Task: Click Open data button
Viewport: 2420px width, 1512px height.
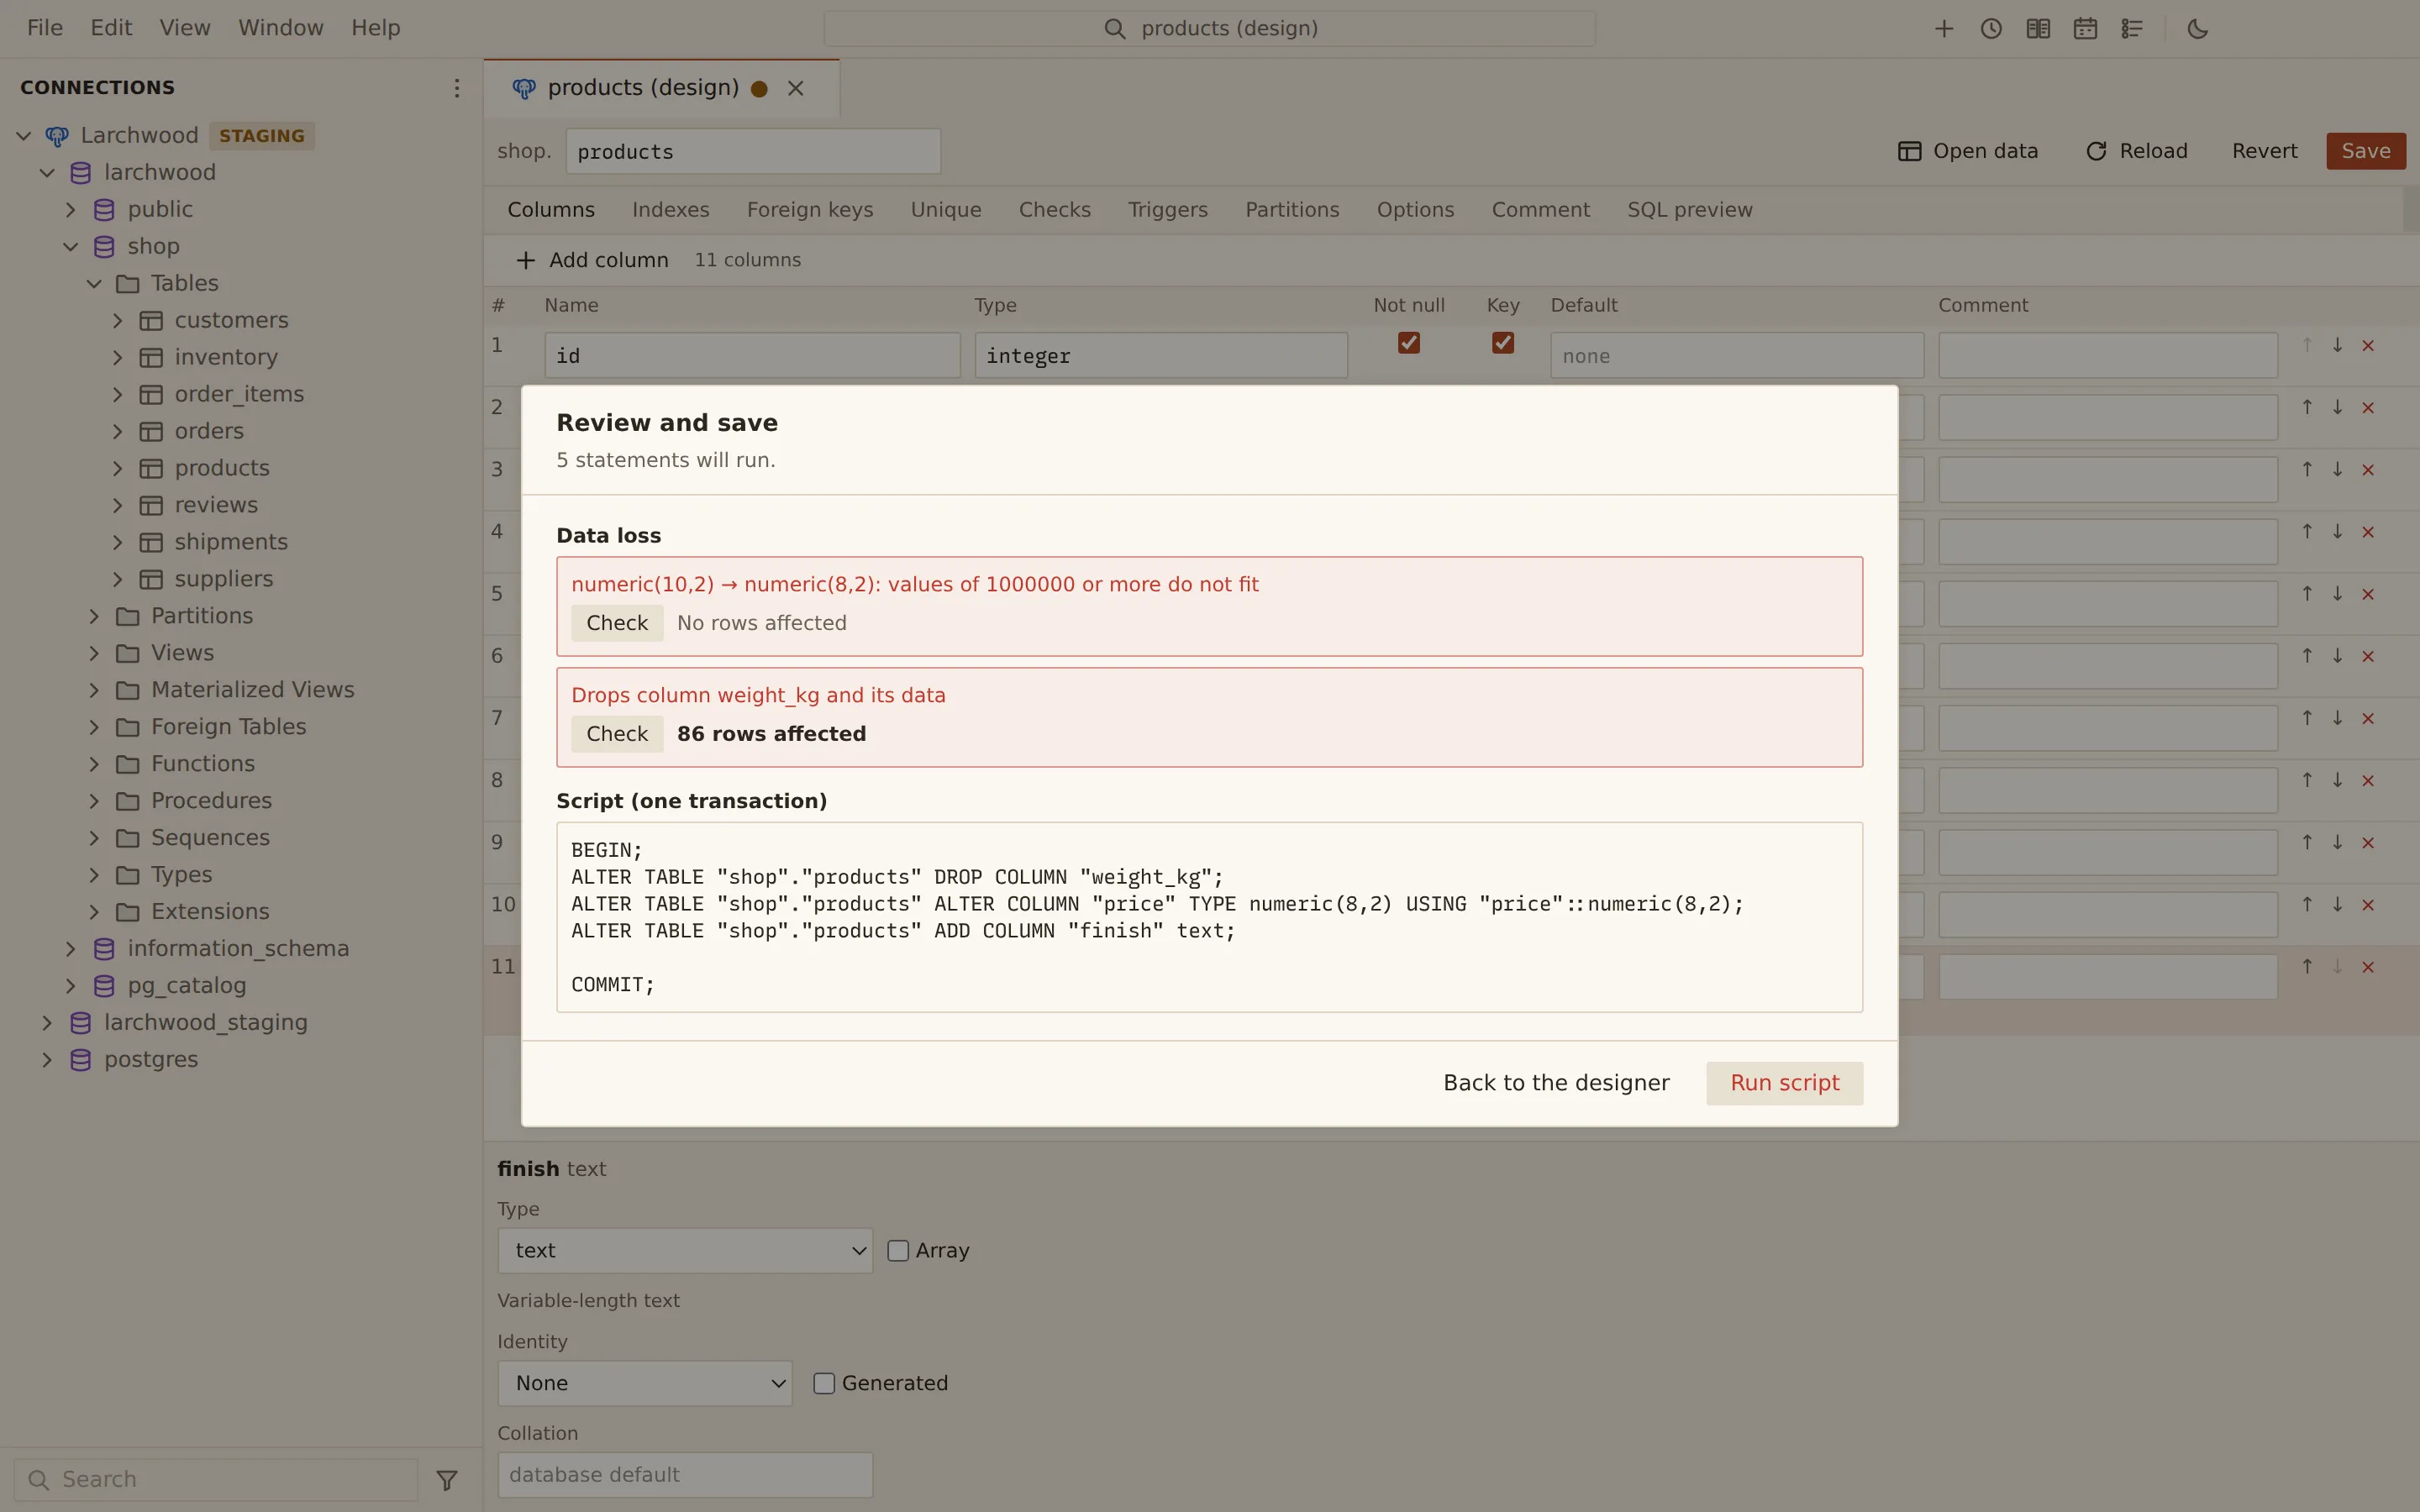Action: tap(1968, 151)
